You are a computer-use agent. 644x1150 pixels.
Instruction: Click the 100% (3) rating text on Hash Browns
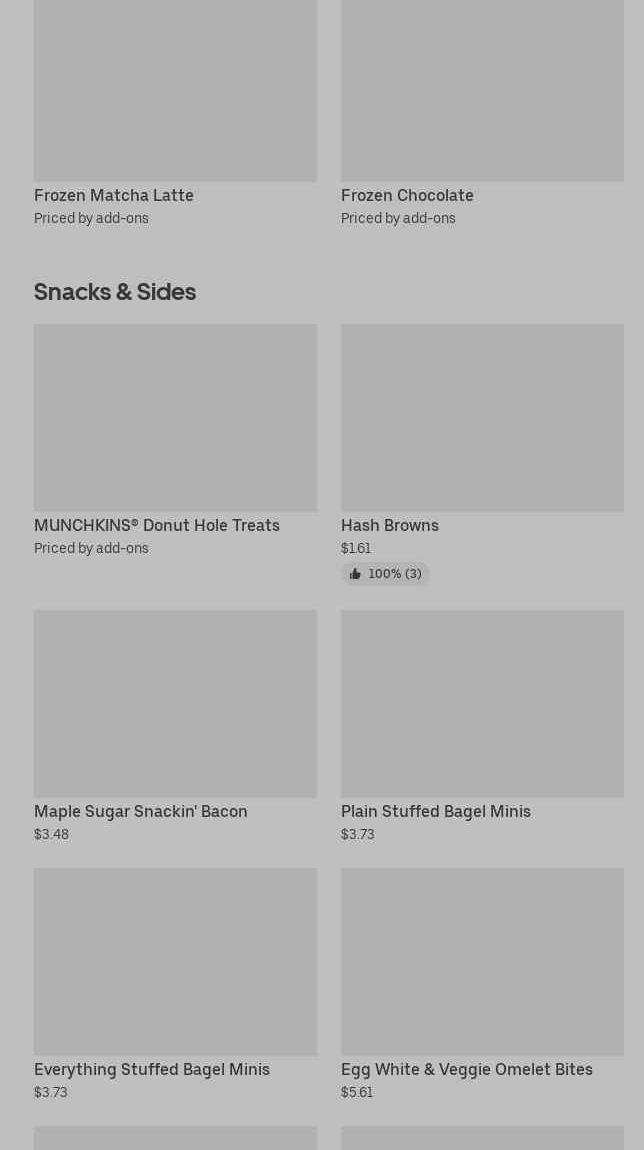[395, 574]
